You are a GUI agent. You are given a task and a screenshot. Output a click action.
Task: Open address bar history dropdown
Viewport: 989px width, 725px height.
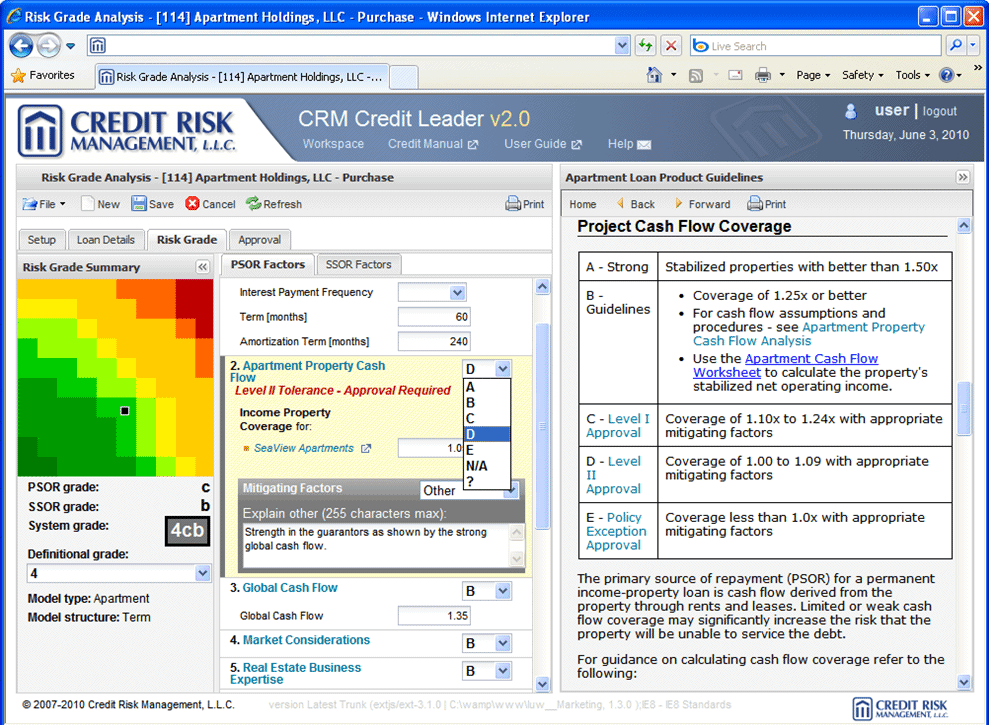tap(622, 45)
